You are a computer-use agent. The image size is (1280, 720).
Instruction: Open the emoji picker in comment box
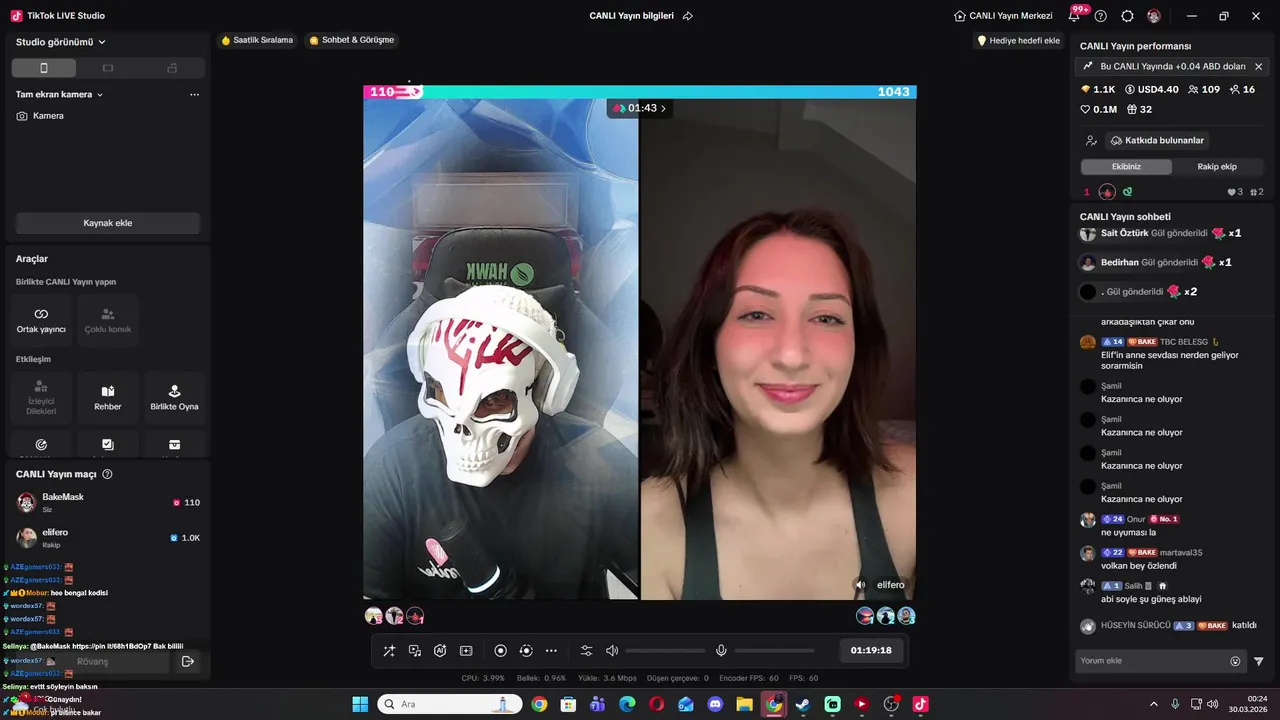coord(1235,661)
